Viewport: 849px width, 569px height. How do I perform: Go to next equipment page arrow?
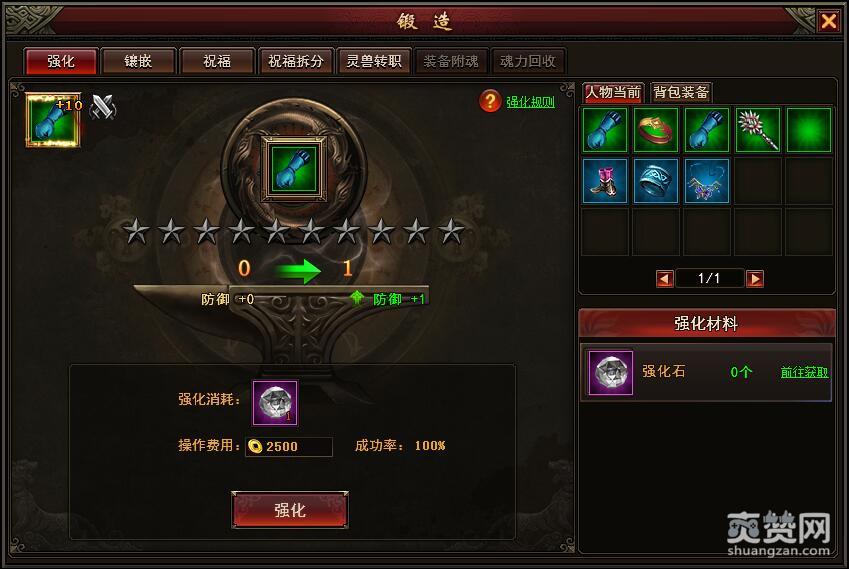point(754,279)
